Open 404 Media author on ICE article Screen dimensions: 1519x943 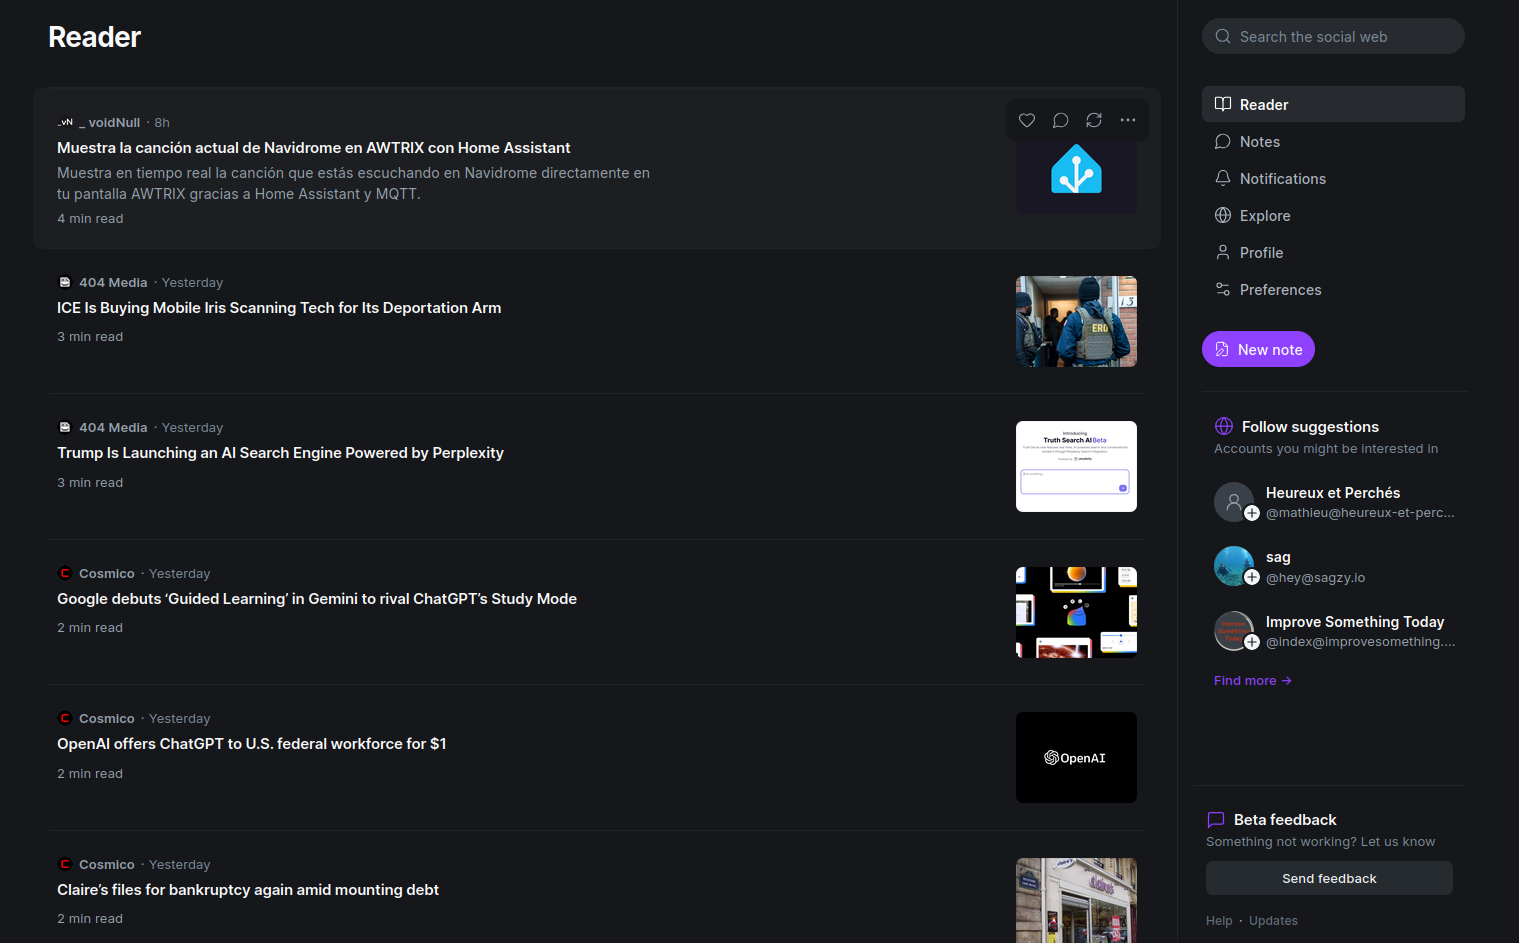pos(113,282)
